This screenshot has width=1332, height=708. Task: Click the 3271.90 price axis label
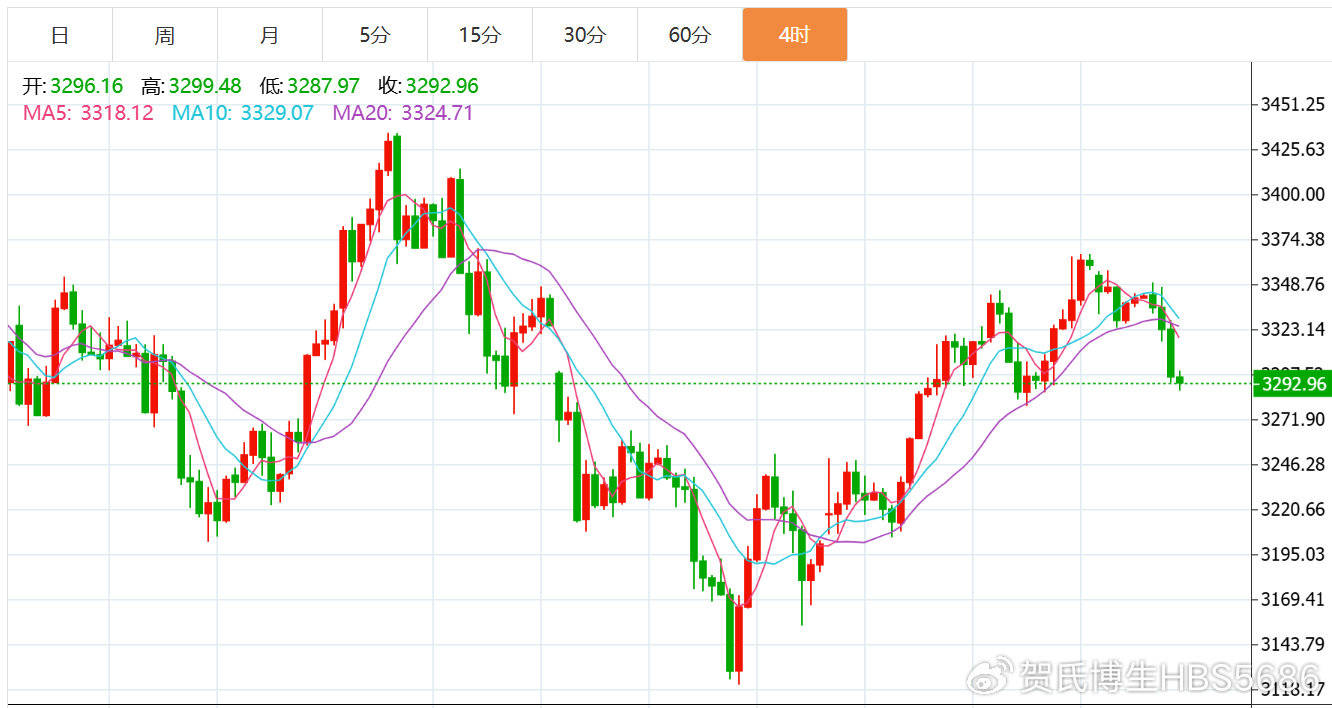1293,419
